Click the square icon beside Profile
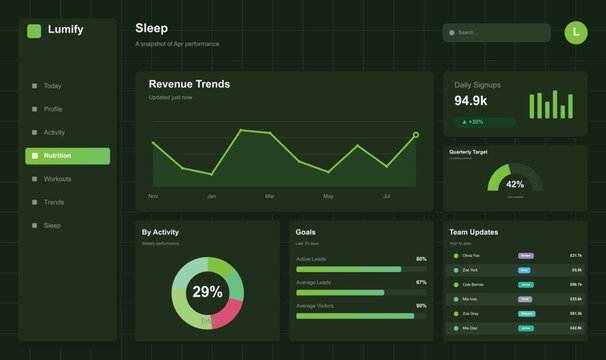 pos(34,109)
